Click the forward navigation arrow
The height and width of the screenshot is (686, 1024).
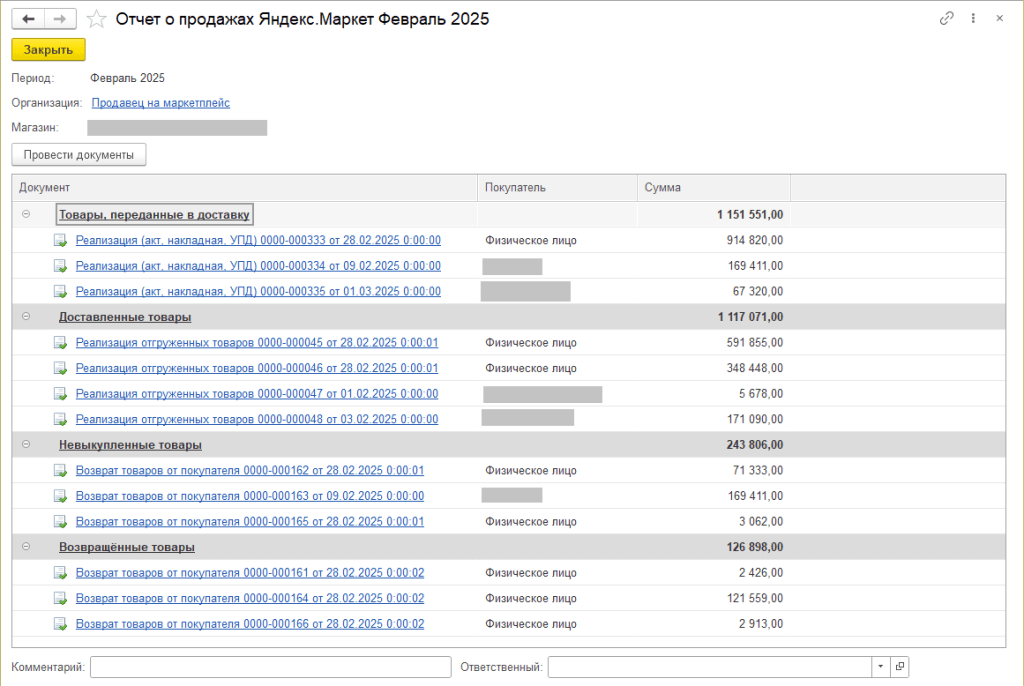click(x=60, y=19)
